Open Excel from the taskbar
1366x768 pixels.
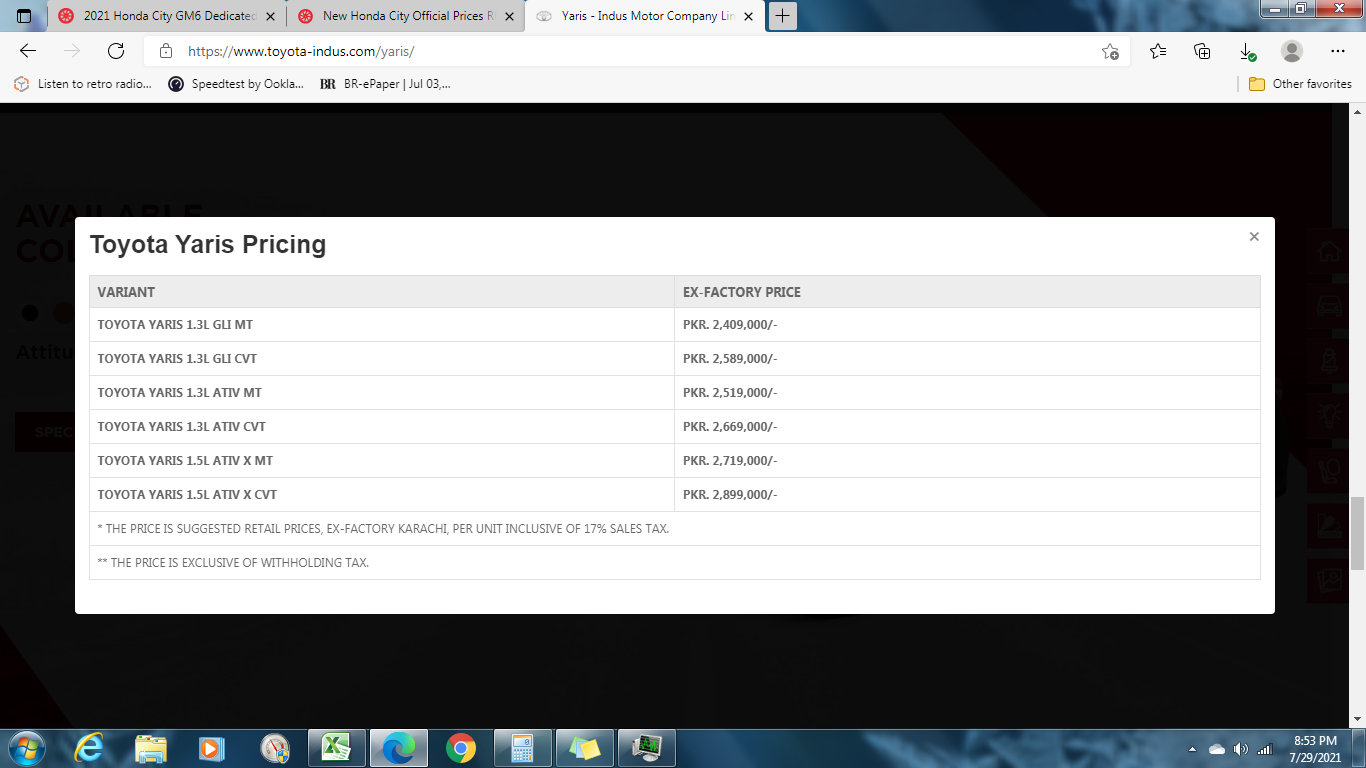336,748
